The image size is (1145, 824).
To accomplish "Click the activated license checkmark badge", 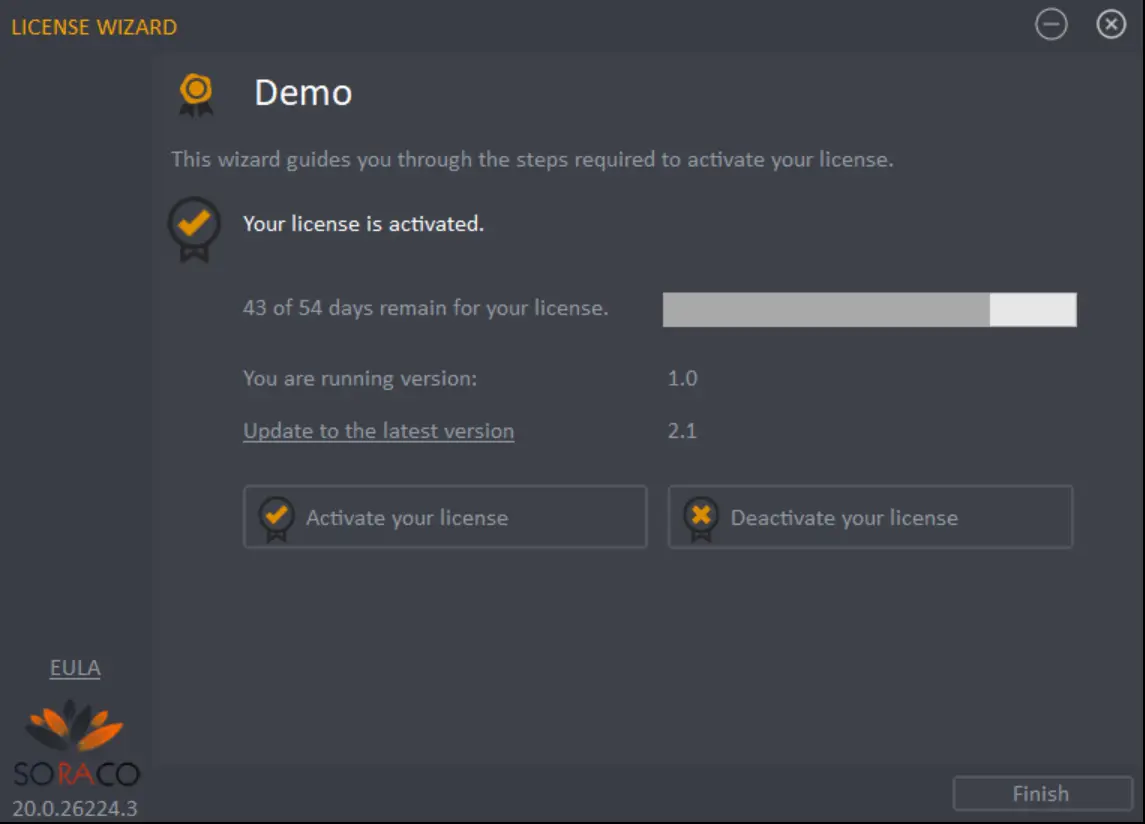I will click(194, 229).
